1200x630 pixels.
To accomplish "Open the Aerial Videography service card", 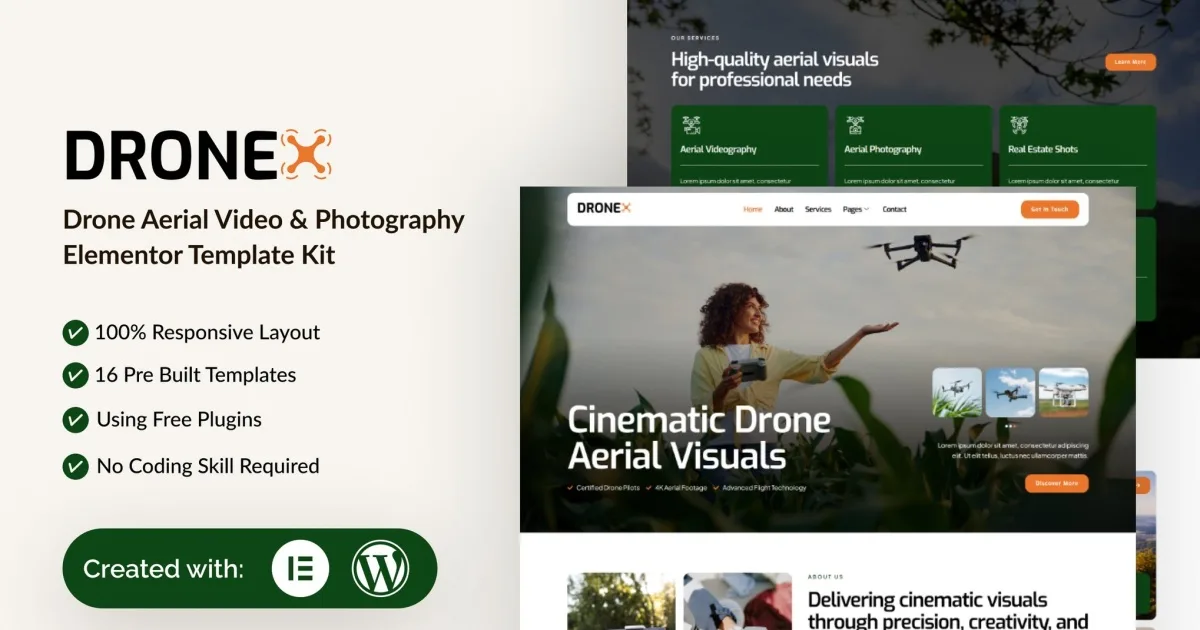I will pos(750,146).
